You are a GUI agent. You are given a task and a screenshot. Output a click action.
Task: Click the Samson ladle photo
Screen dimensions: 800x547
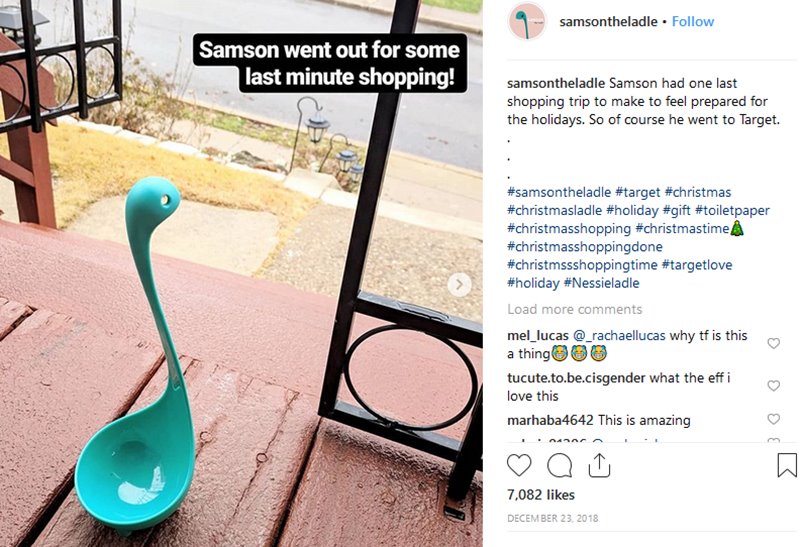(x=241, y=274)
